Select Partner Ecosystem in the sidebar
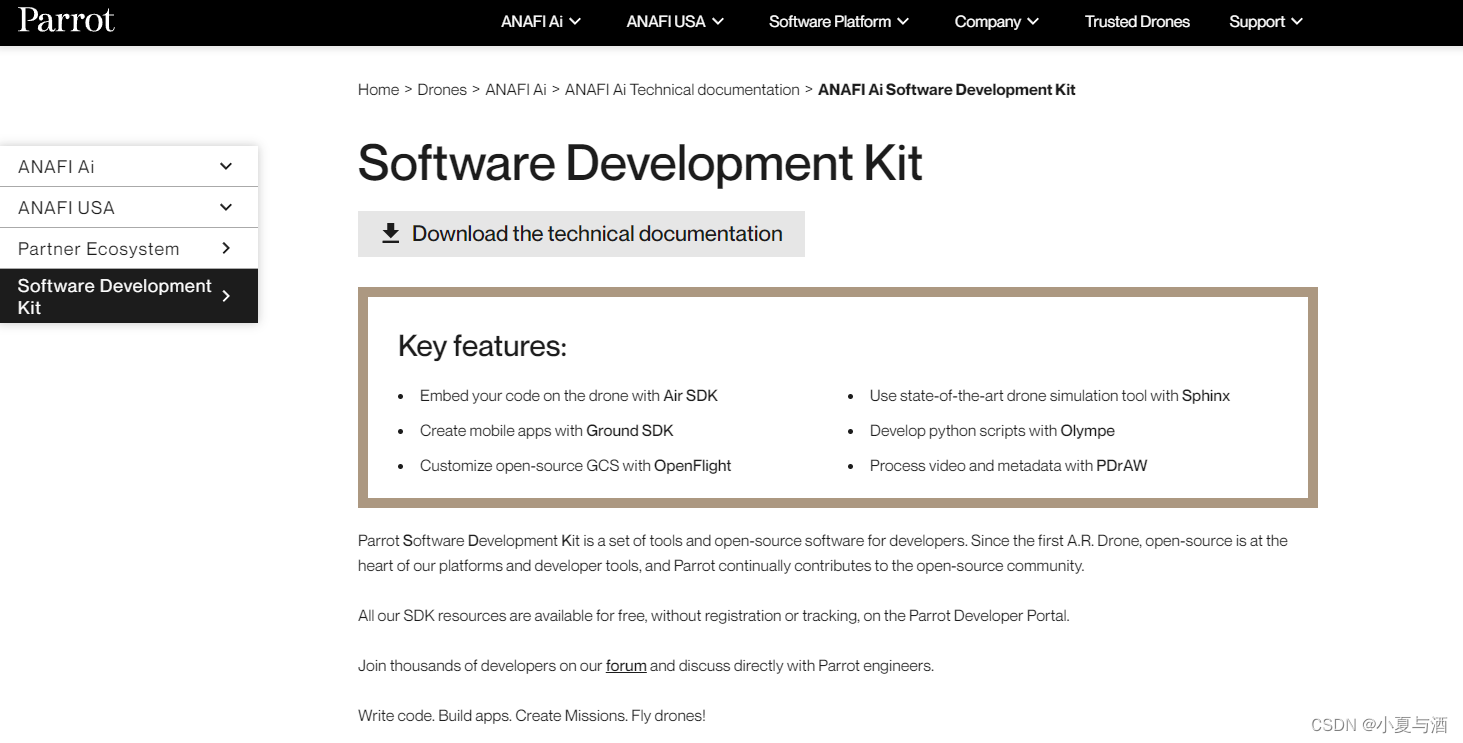This screenshot has height=743, width=1463. click(x=129, y=248)
